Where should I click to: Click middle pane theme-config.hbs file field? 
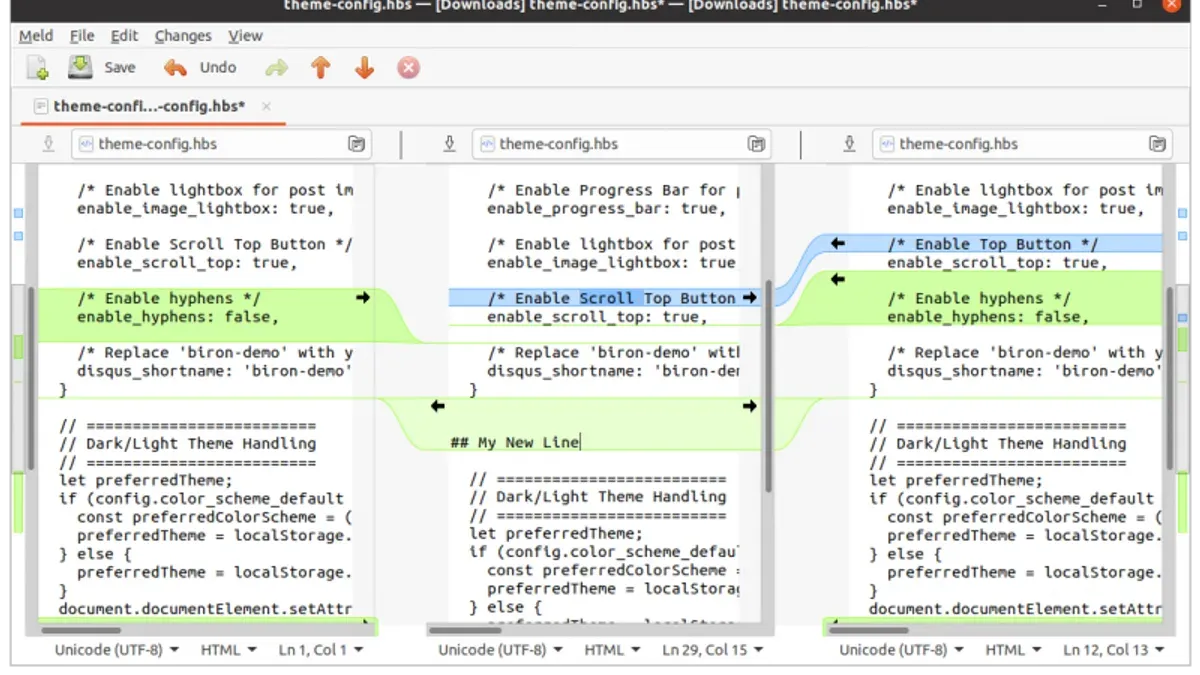coord(621,144)
